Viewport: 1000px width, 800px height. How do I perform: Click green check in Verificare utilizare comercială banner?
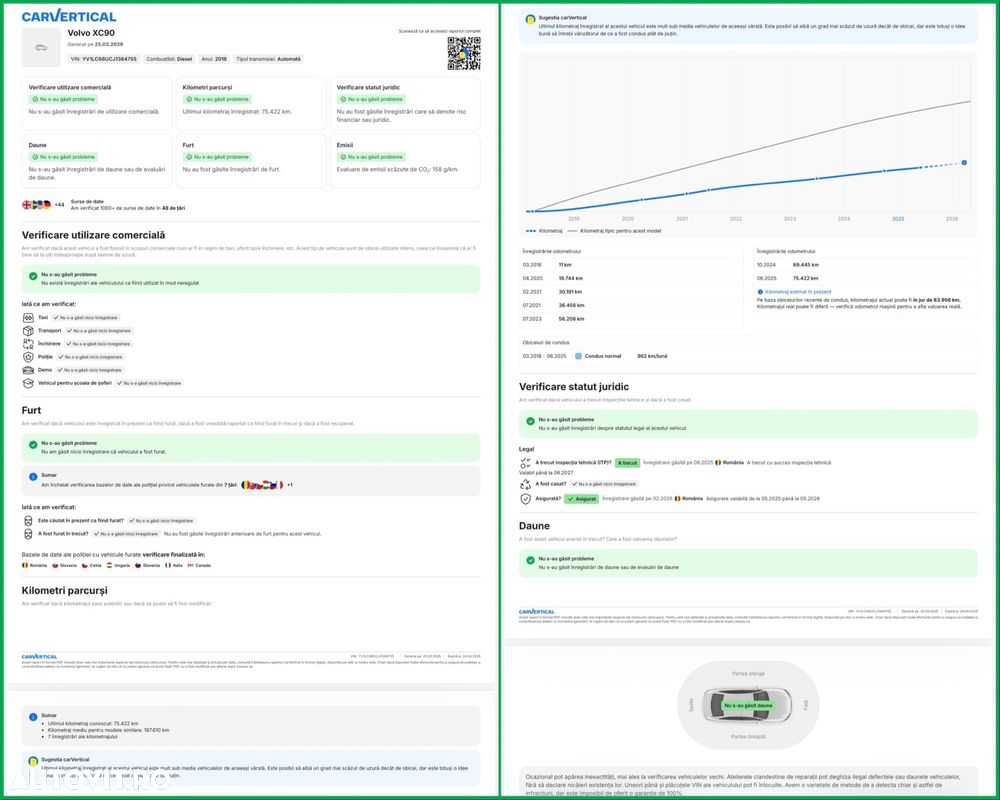(x=33, y=276)
